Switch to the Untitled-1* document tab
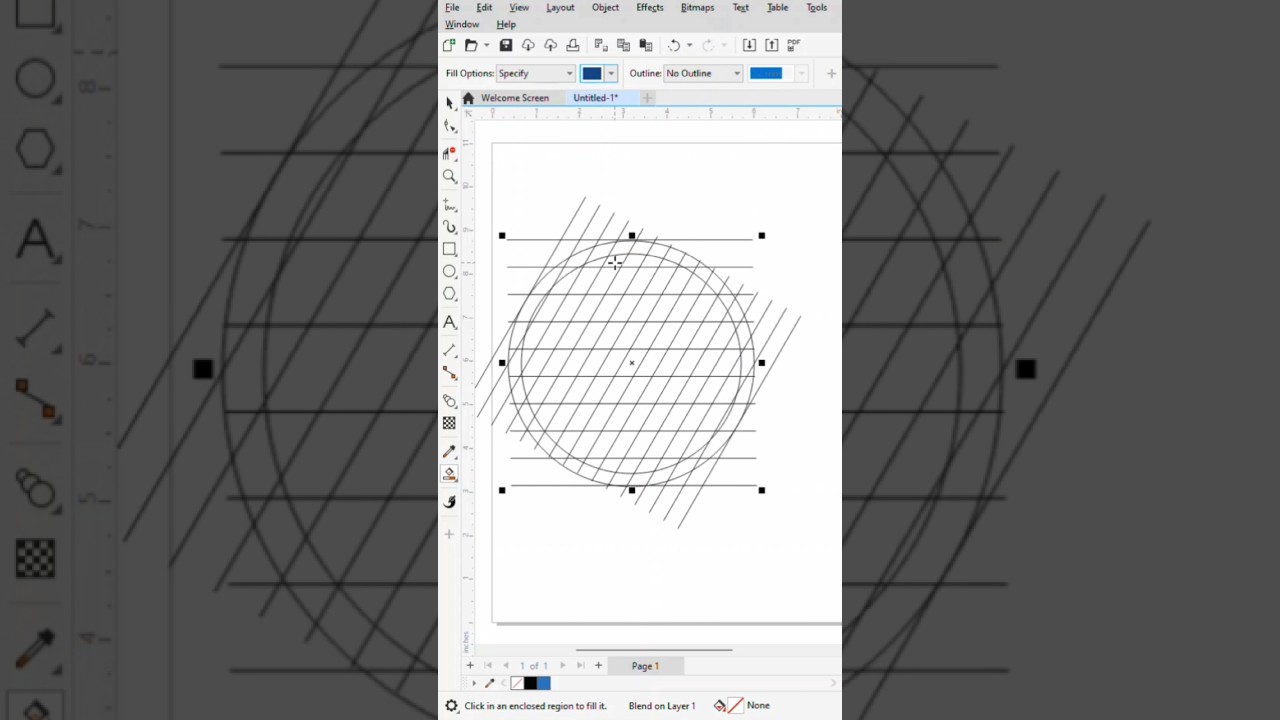Viewport: 1280px width, 720px height. tap(596, 98)
